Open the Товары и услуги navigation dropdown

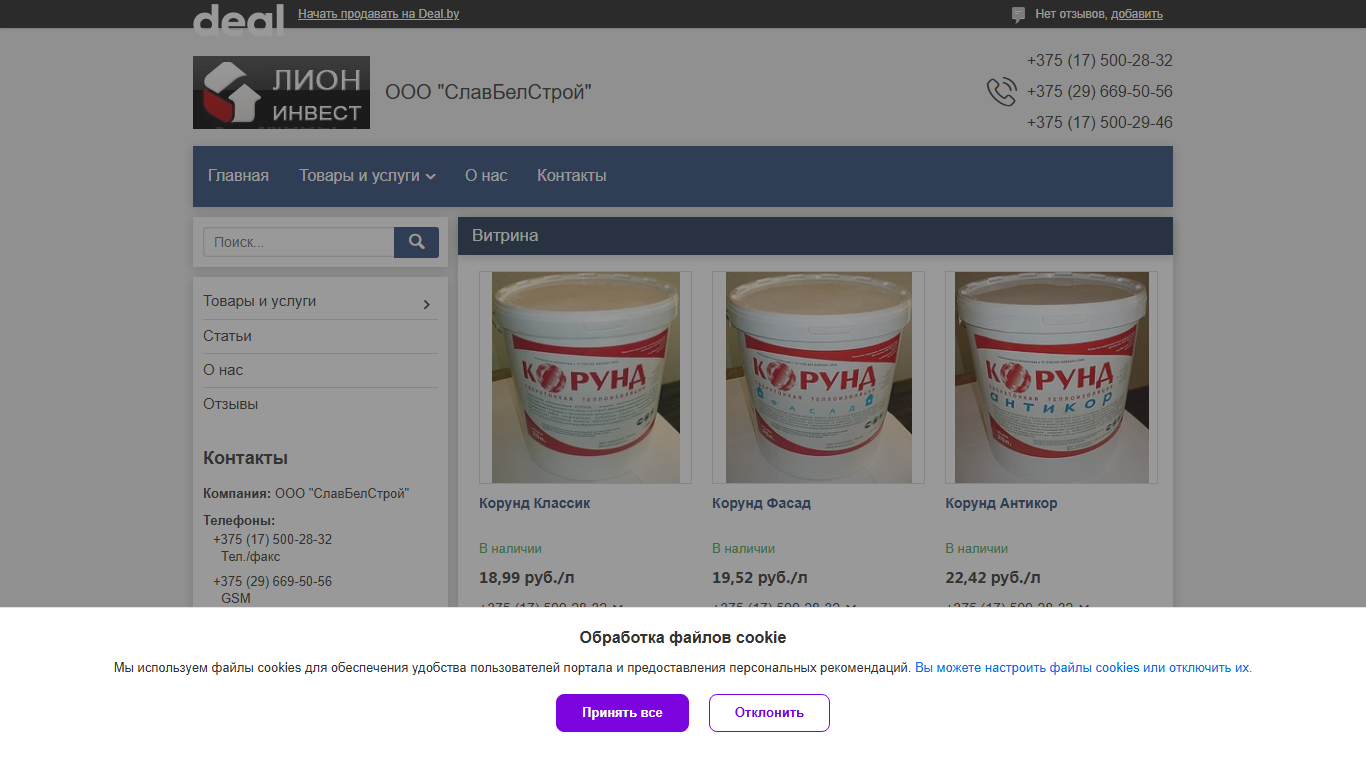coord(367,176)
